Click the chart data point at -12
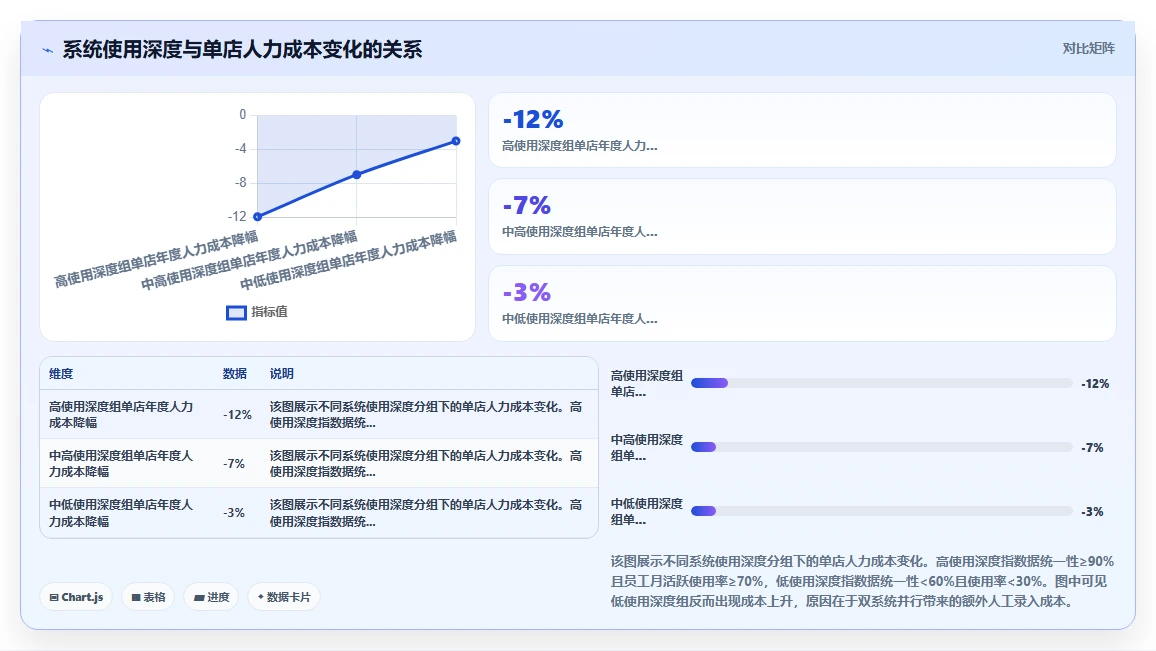The image size is (1156, 651). click(257, 217)
